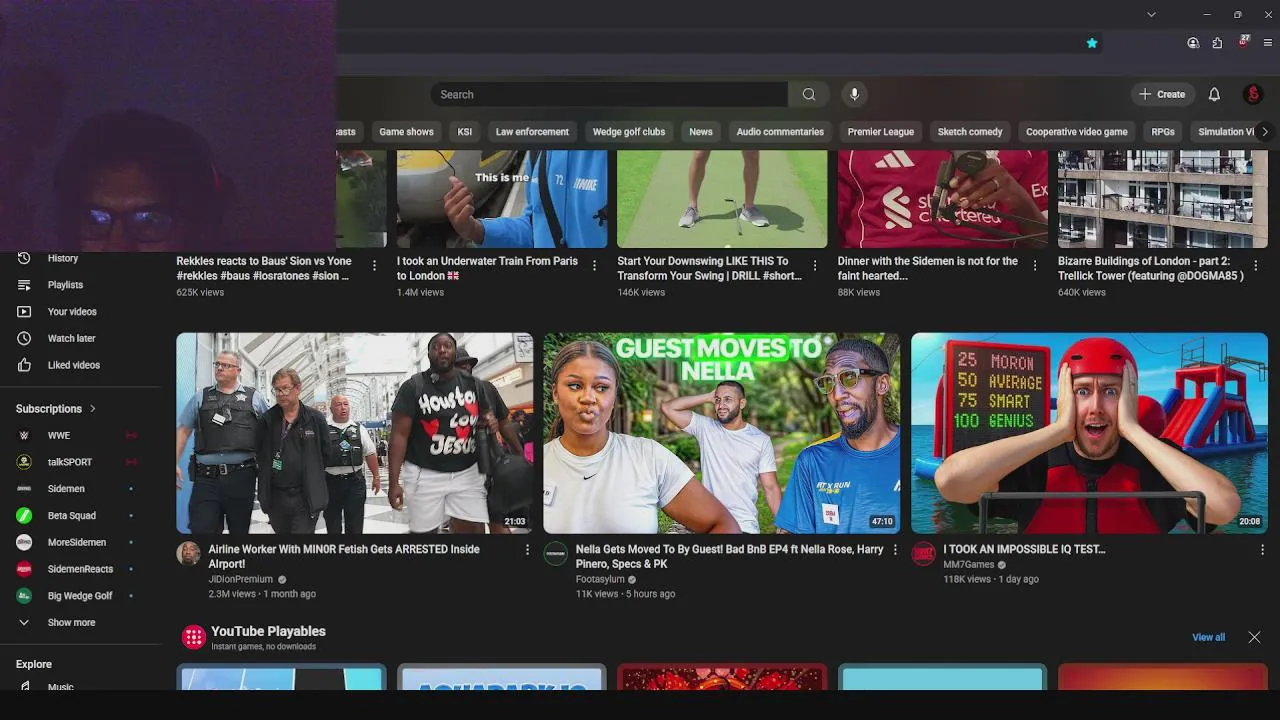The height and width of the screenshot is (720, 1280).
Task: Open JiDionPremium channel name link
Action: [240, 579]
